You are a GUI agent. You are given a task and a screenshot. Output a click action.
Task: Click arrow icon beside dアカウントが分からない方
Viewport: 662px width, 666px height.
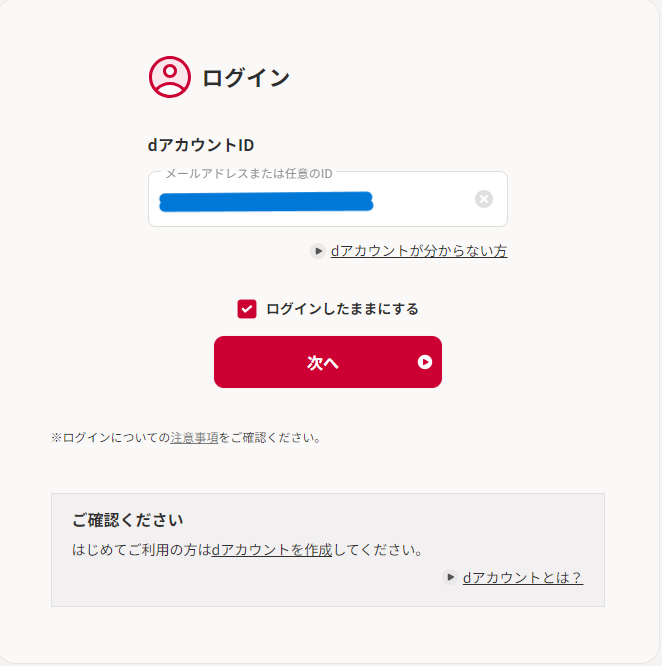(318, 251)
